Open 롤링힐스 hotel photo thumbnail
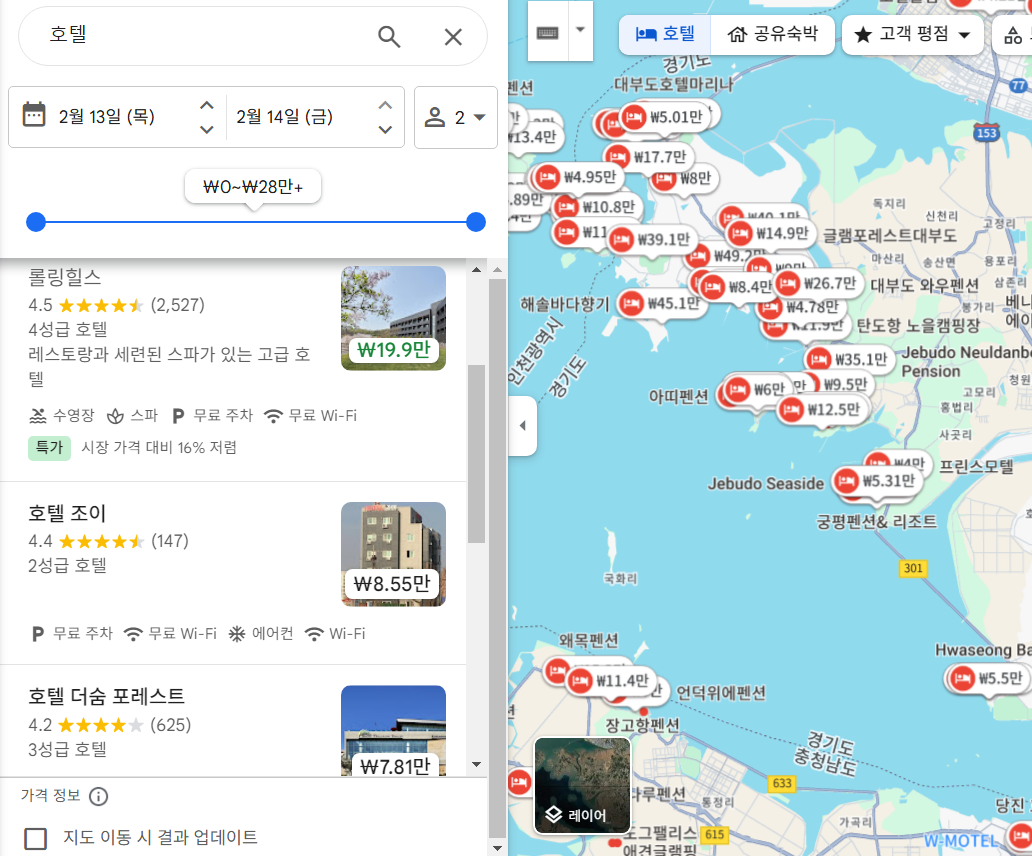This screenshot has width=1032, height=856. 393,318
